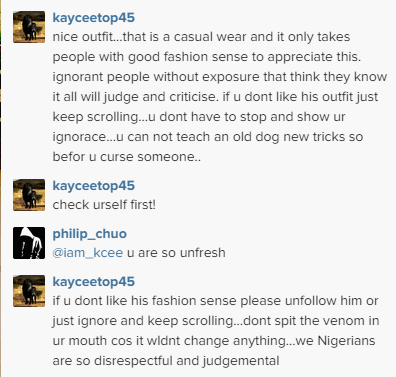Click the line "if u dont like his fashion sense"

(215, 301)
